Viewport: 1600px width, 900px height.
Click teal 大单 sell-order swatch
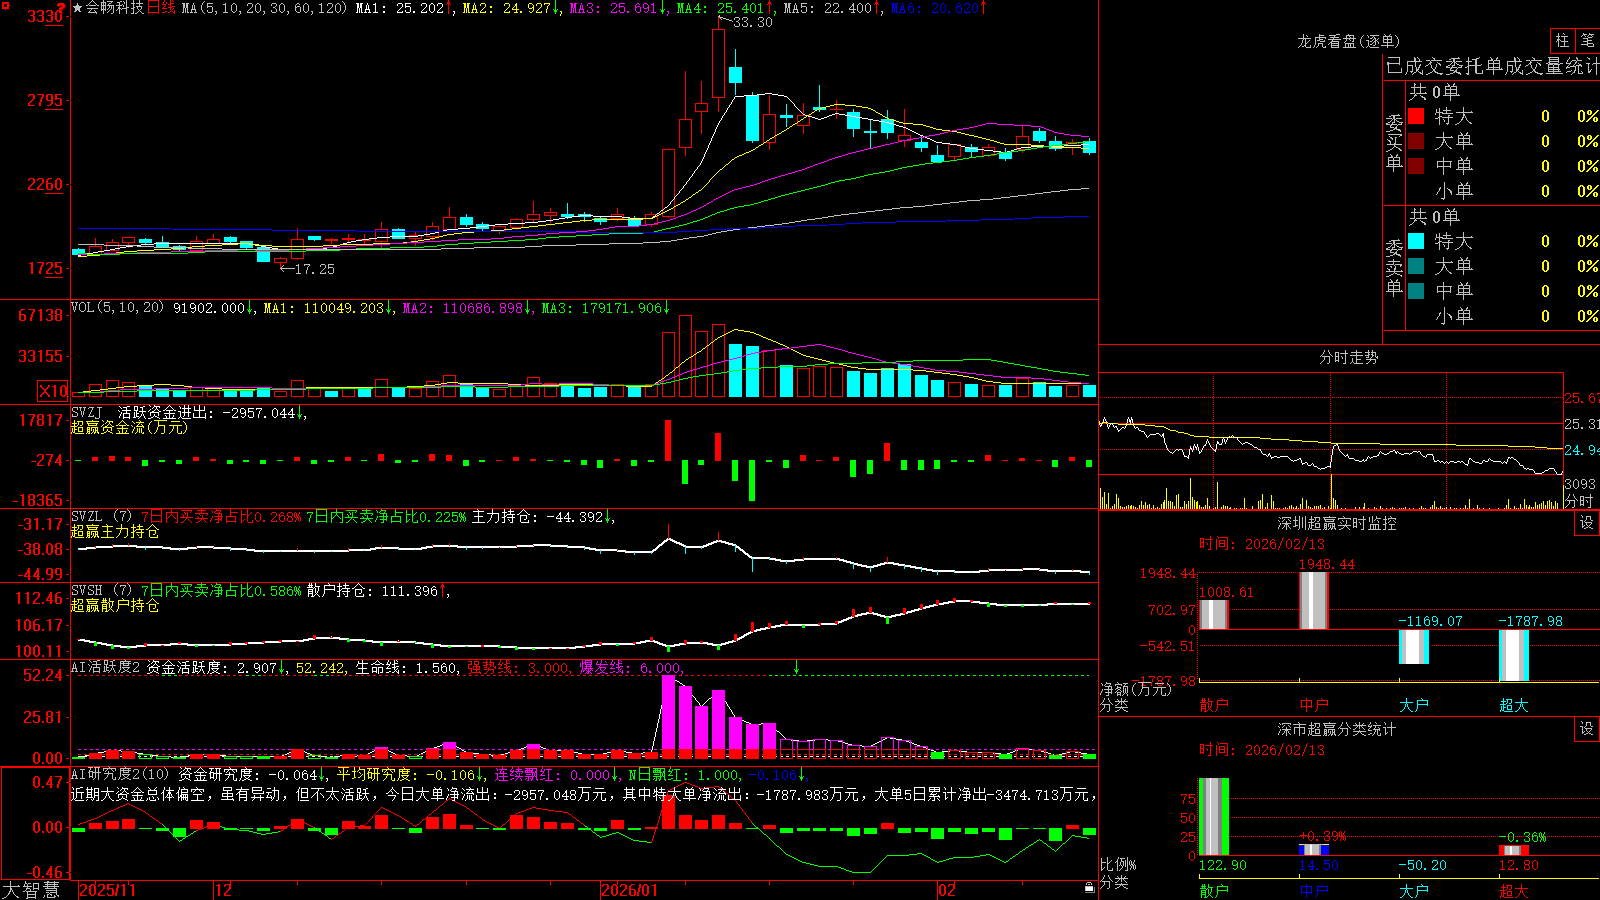point(1416,266)
